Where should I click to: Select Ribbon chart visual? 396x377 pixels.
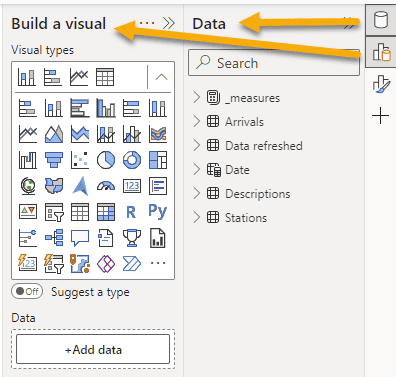pyautogui.click(x=158, y=134)
